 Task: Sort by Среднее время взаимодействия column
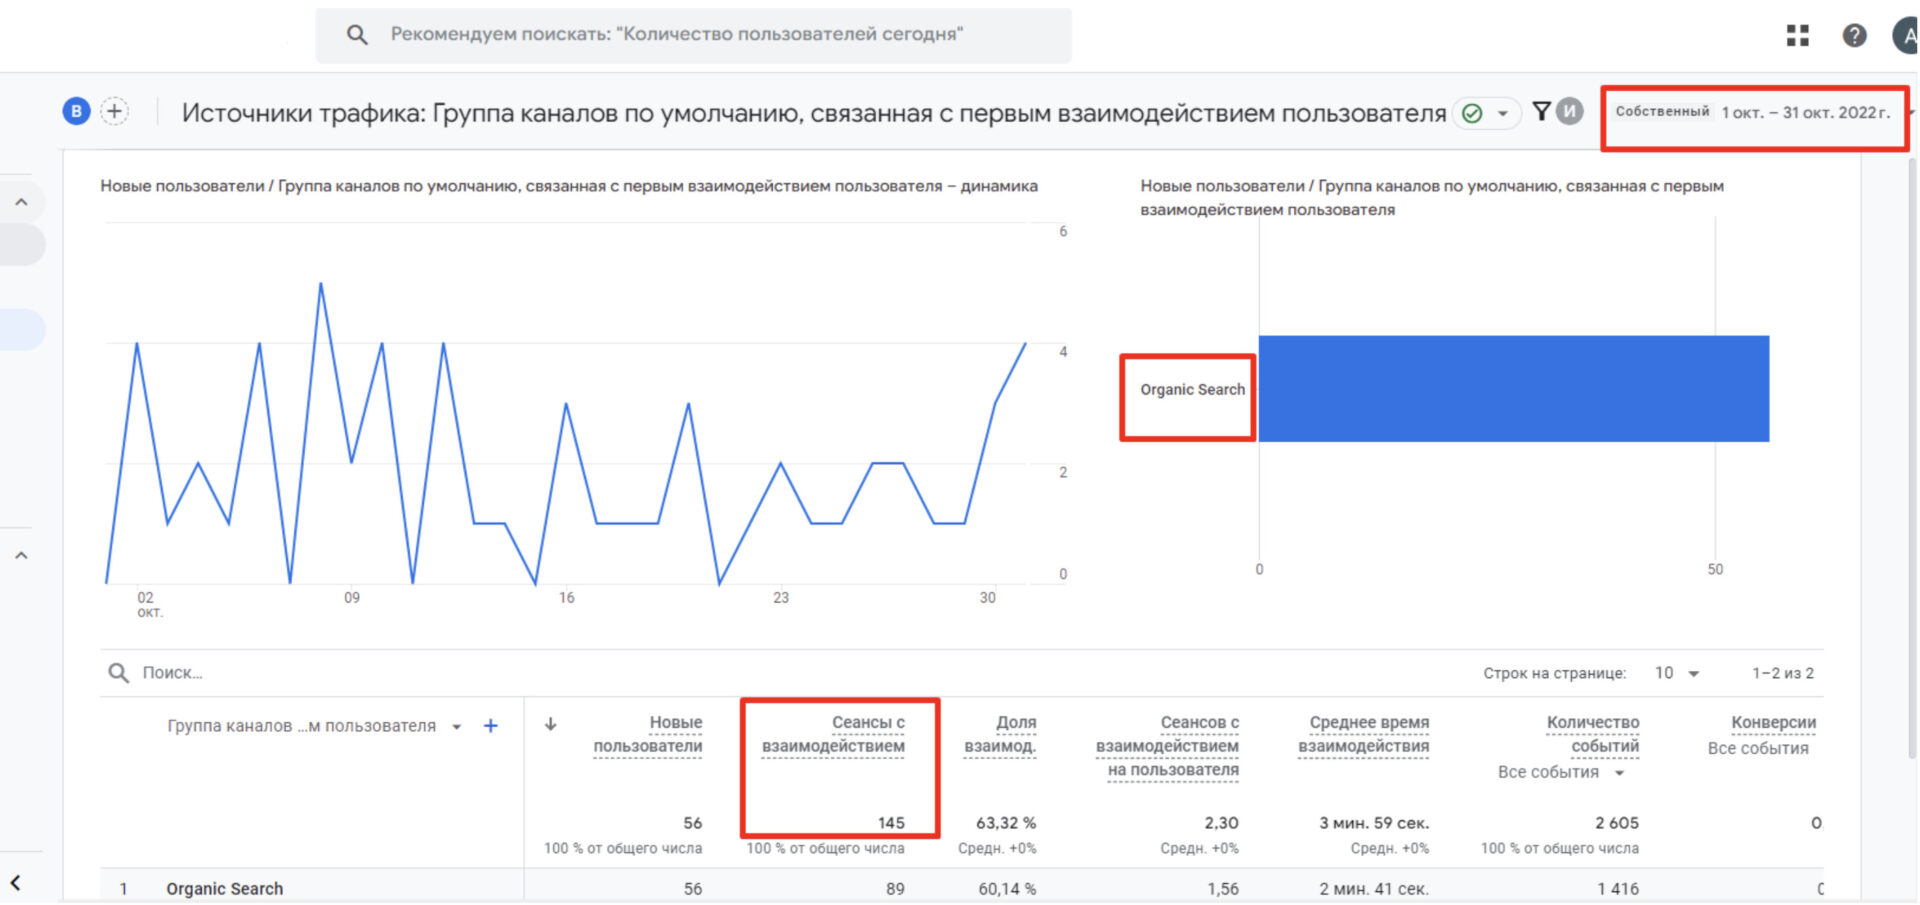pos(1364,734)
